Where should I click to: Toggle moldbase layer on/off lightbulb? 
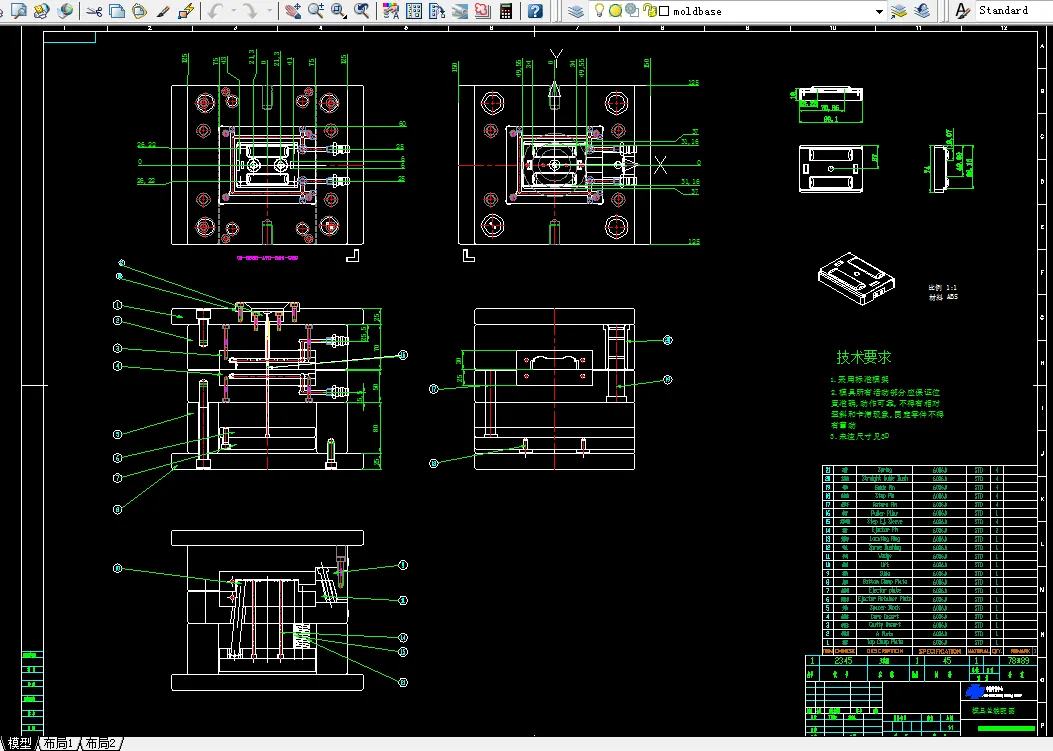pos(599,10)
